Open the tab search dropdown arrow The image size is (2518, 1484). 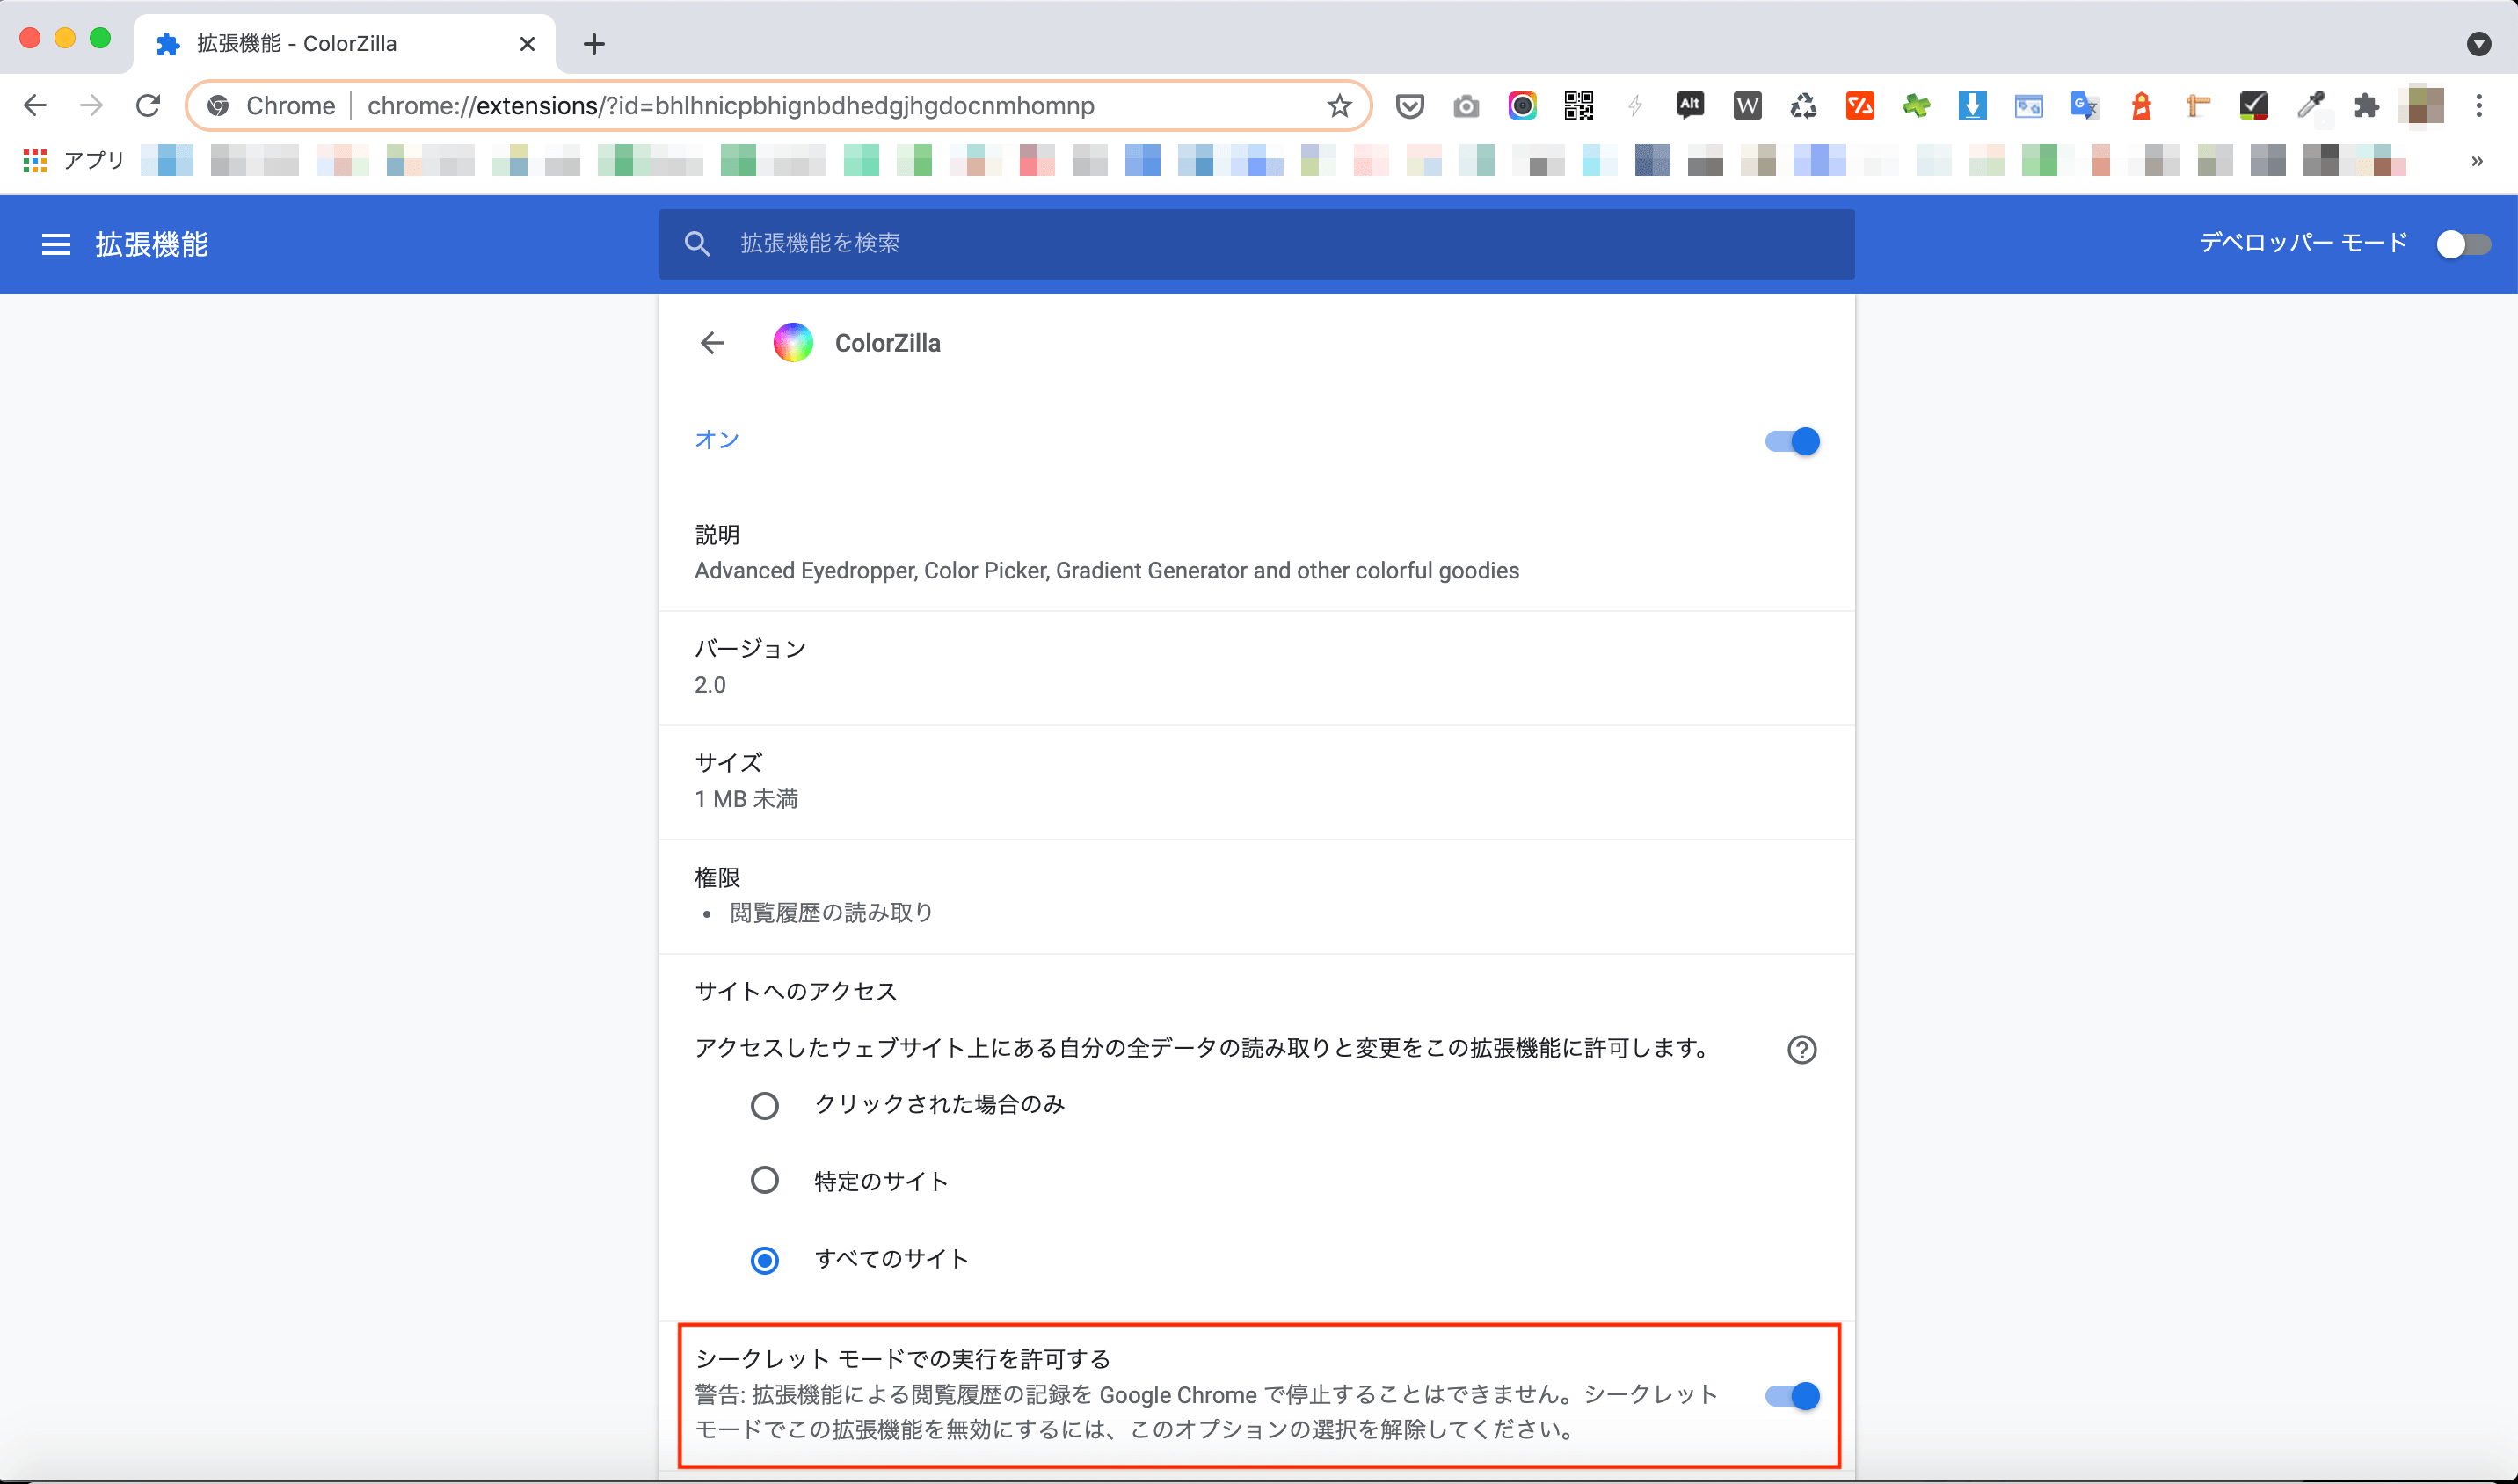pos(2479,44)
